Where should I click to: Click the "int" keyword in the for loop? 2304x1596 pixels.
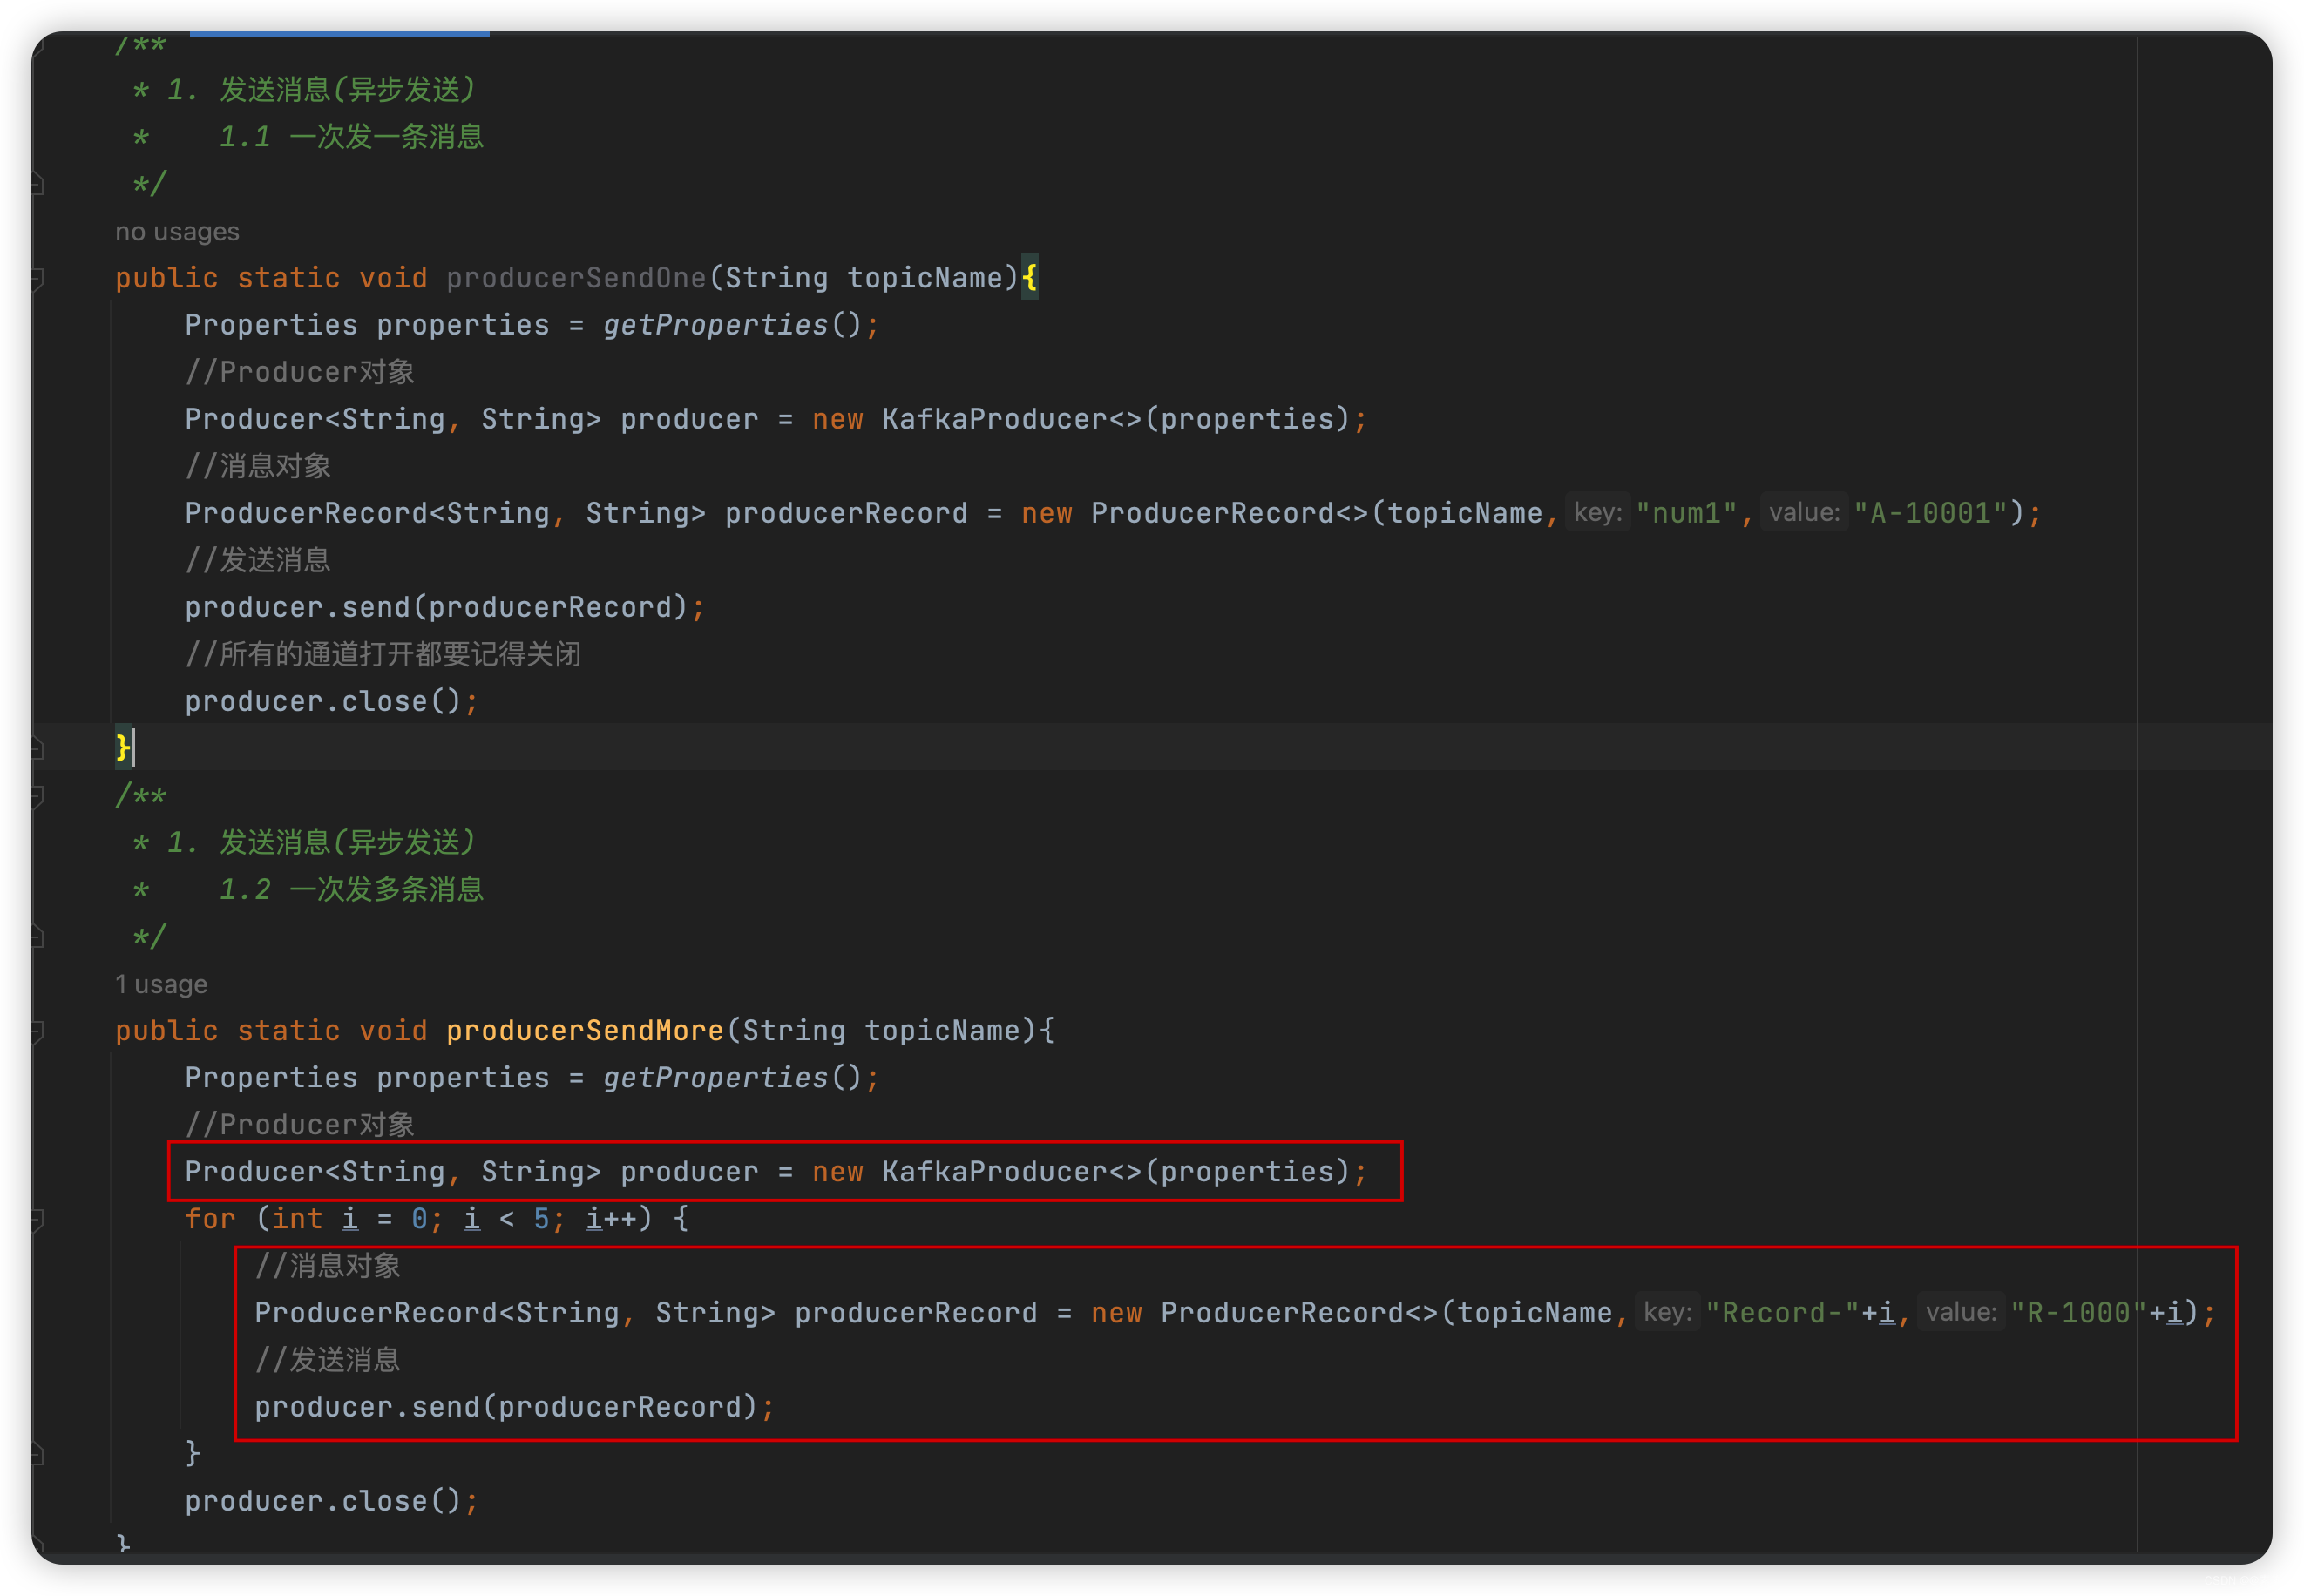click(x=297, y=1218)
